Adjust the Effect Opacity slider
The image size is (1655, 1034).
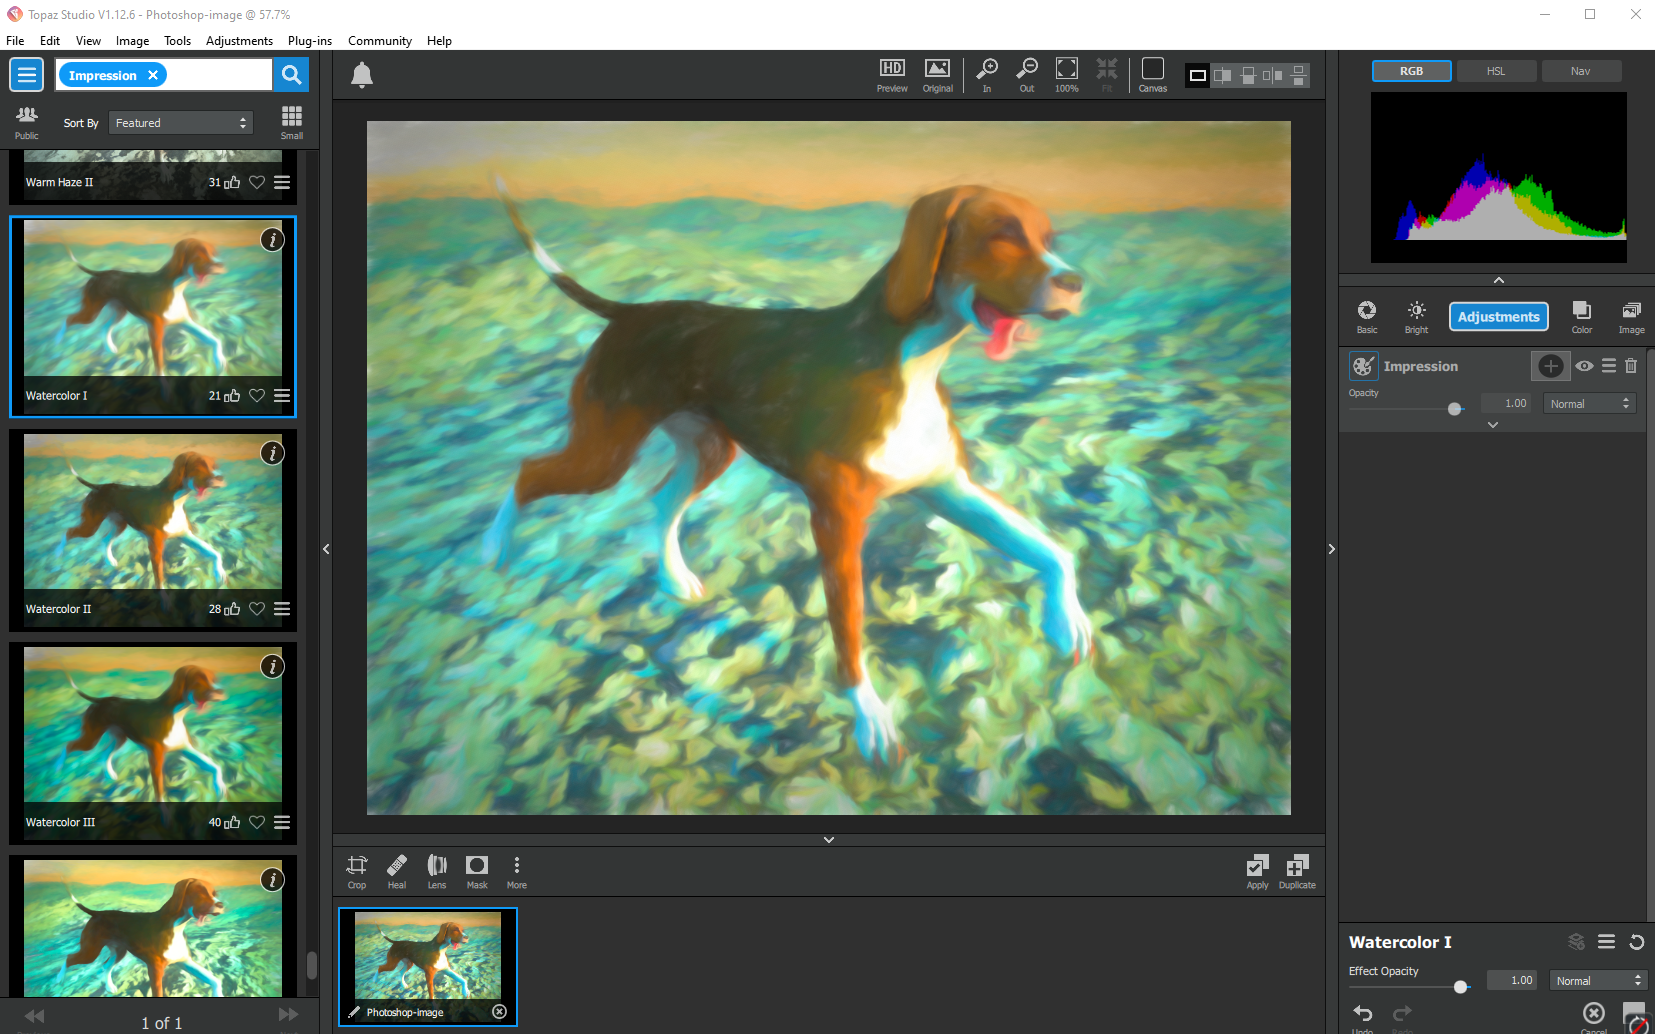tap(1461, 987)
